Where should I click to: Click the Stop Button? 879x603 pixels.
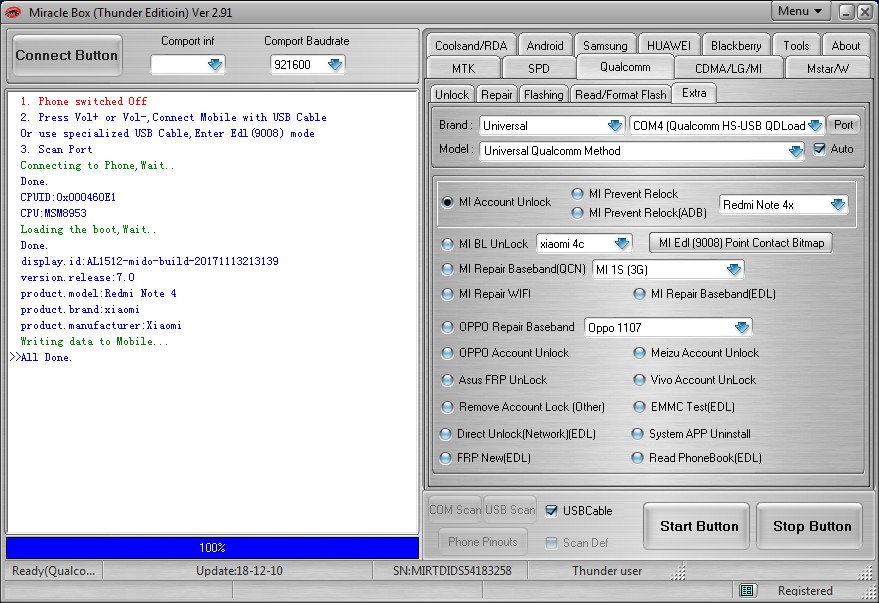(810, 526)
